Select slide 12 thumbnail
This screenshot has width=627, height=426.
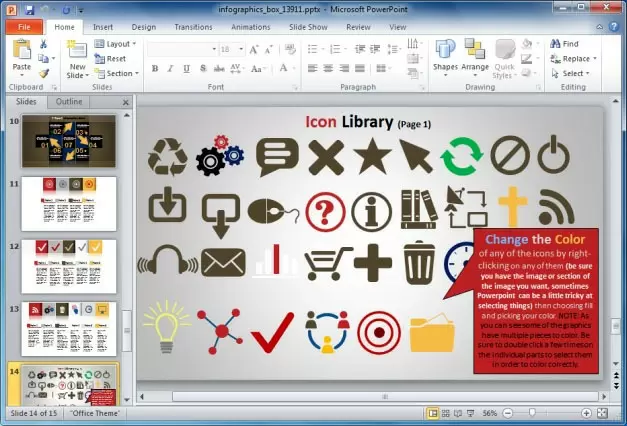[x=68, y=265]
